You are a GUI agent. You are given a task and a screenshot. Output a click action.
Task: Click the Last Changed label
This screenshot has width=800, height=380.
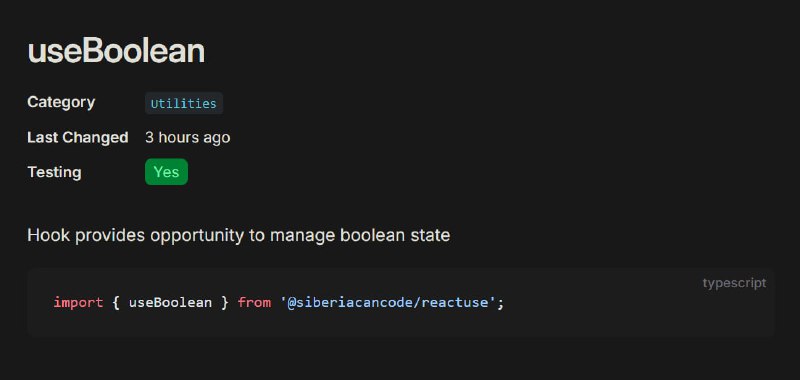point(78,137)
